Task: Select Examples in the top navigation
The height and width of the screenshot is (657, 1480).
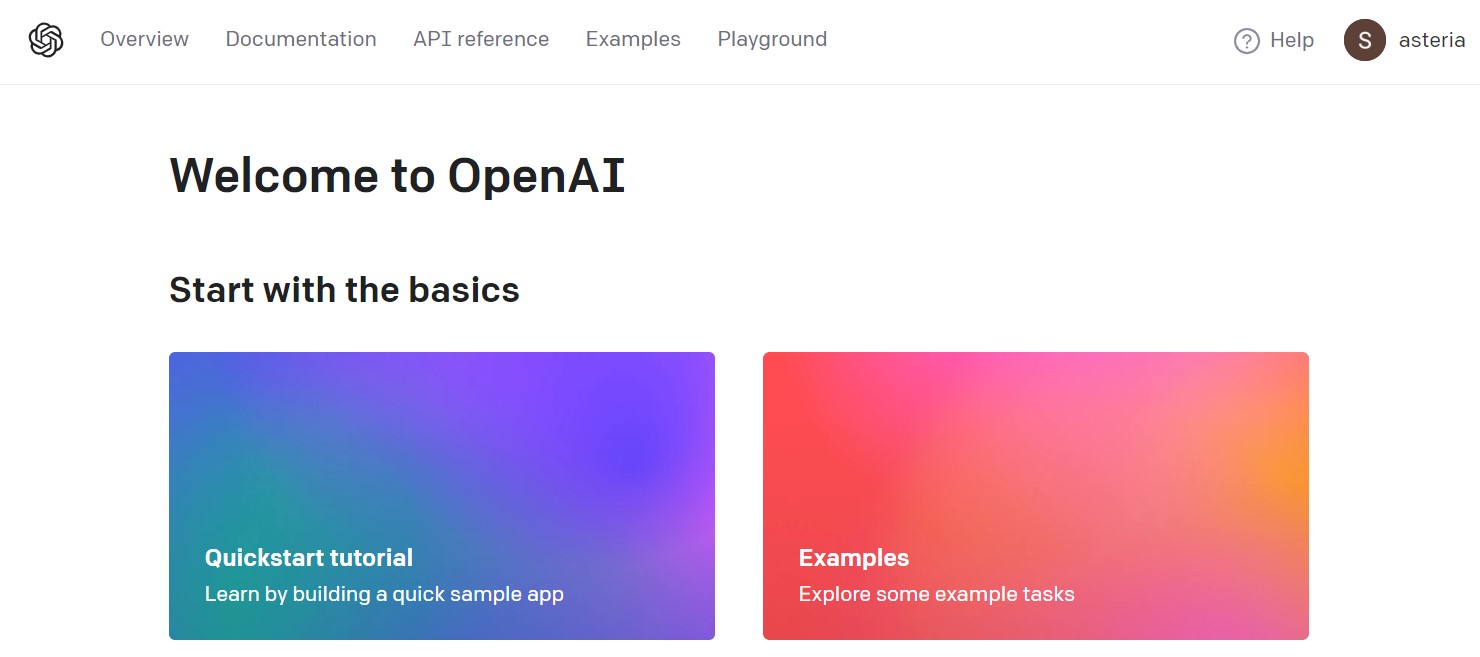Action: click(633, 39)
